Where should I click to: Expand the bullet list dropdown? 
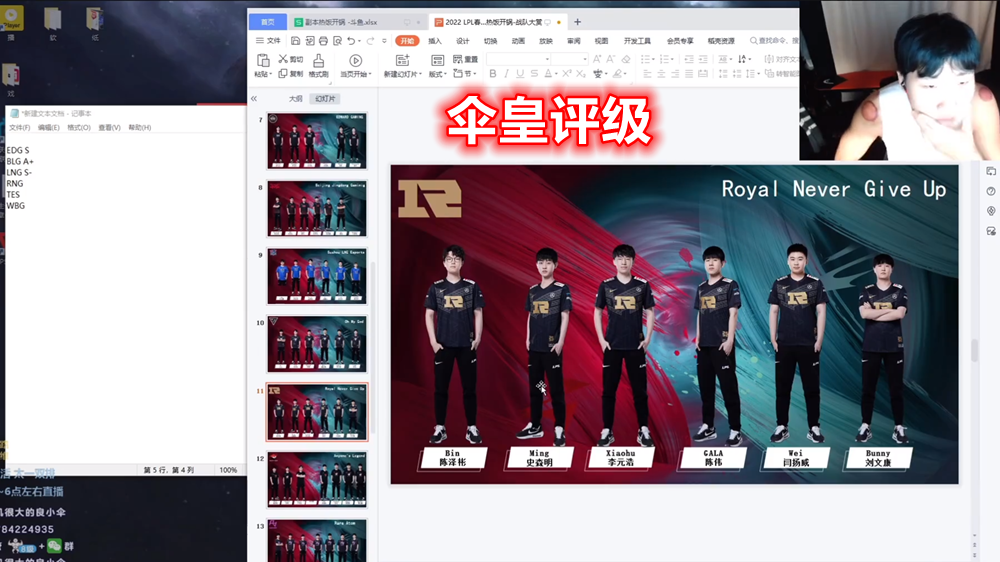(653, 59)
